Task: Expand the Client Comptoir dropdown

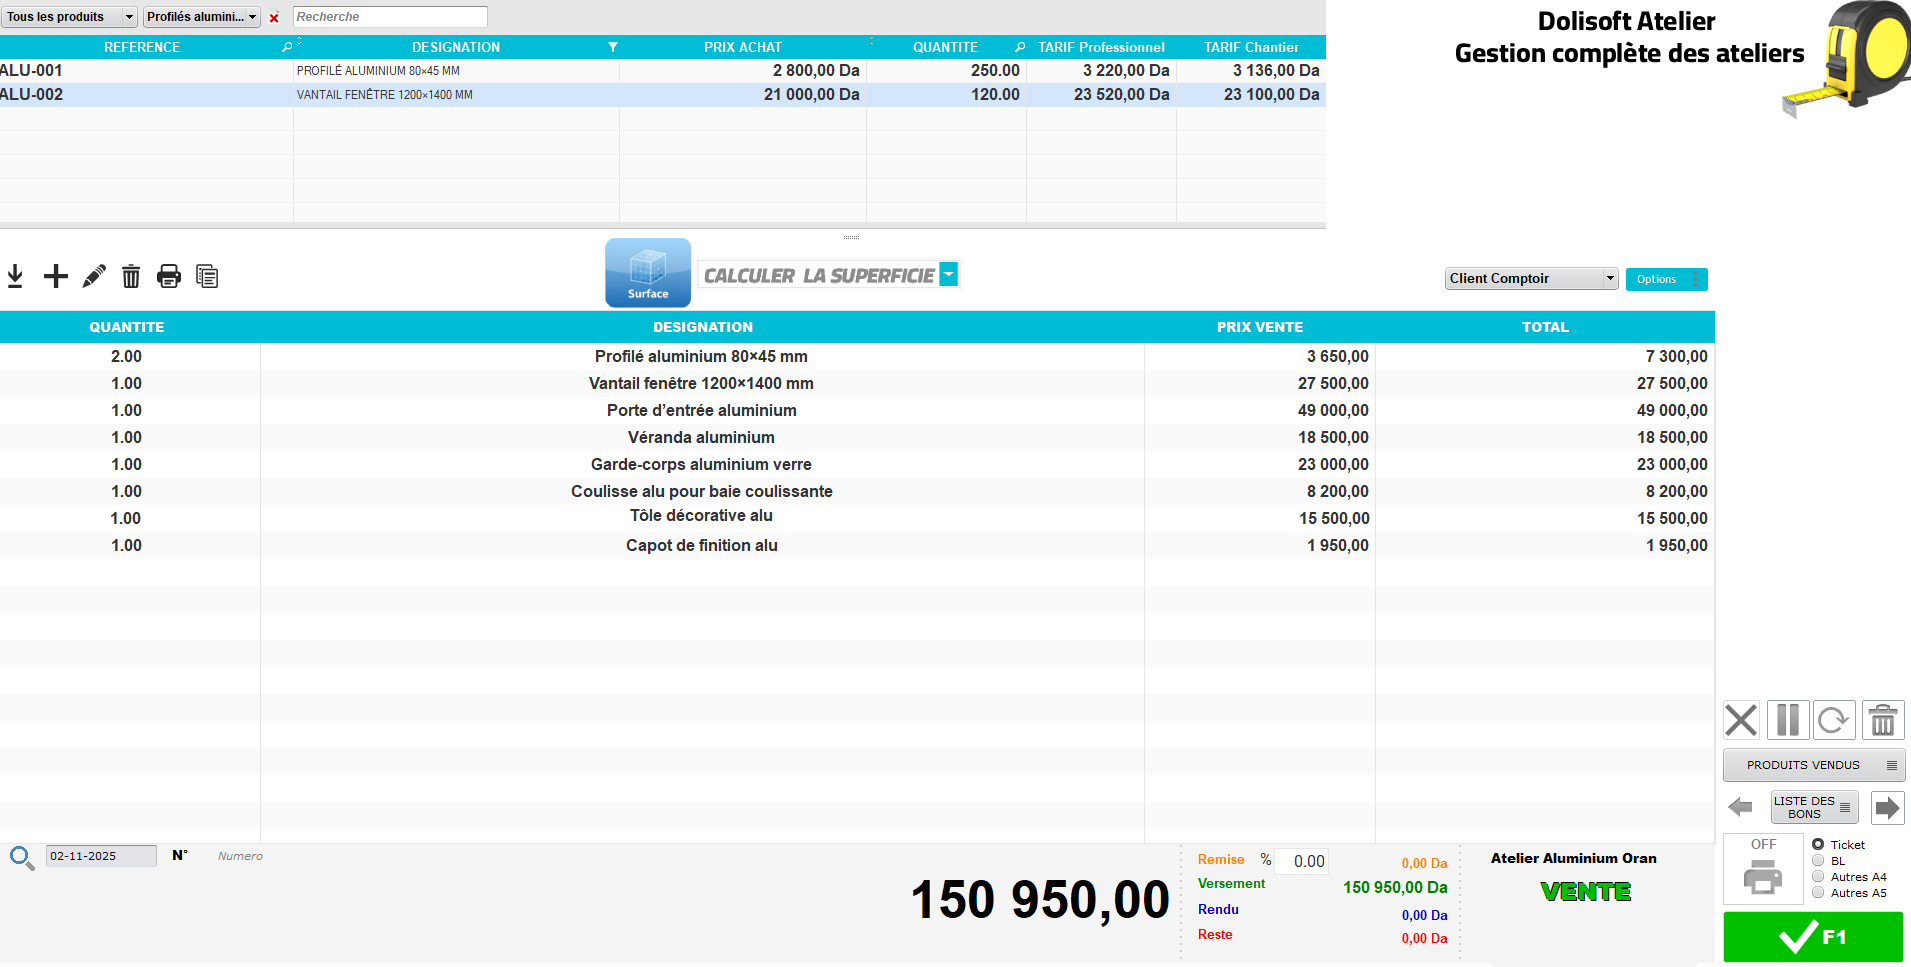Action: pyautogui.click(x=1531, y=279)
